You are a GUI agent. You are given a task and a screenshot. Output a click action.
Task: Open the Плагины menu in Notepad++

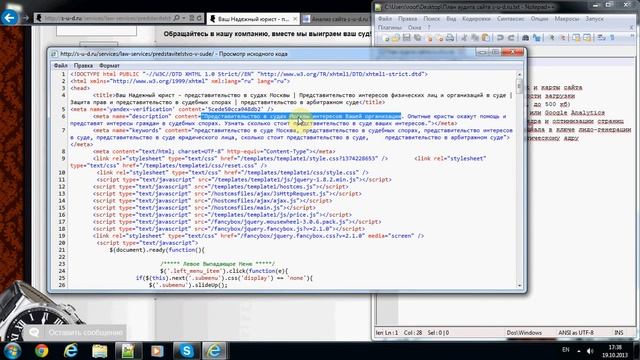coord(390,27)
